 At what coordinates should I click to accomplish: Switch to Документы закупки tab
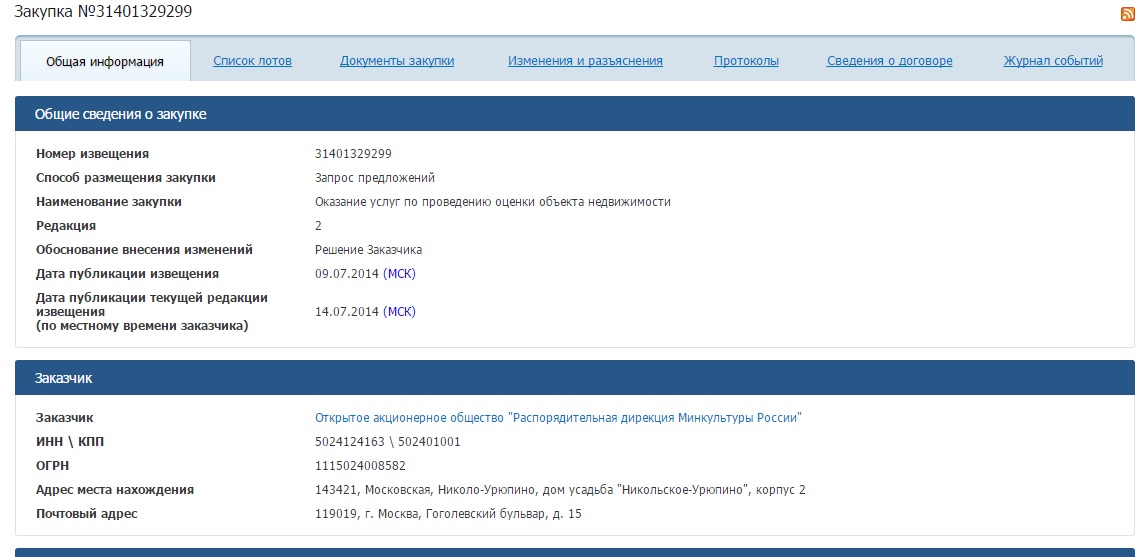[397, 61]
